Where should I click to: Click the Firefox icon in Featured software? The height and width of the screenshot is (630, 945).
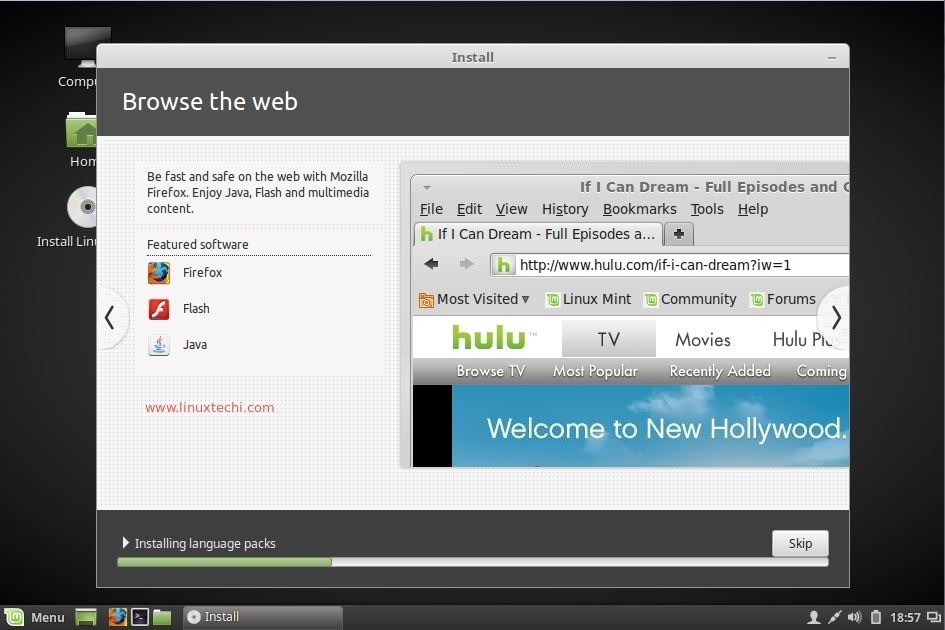[x=159, y=273]
